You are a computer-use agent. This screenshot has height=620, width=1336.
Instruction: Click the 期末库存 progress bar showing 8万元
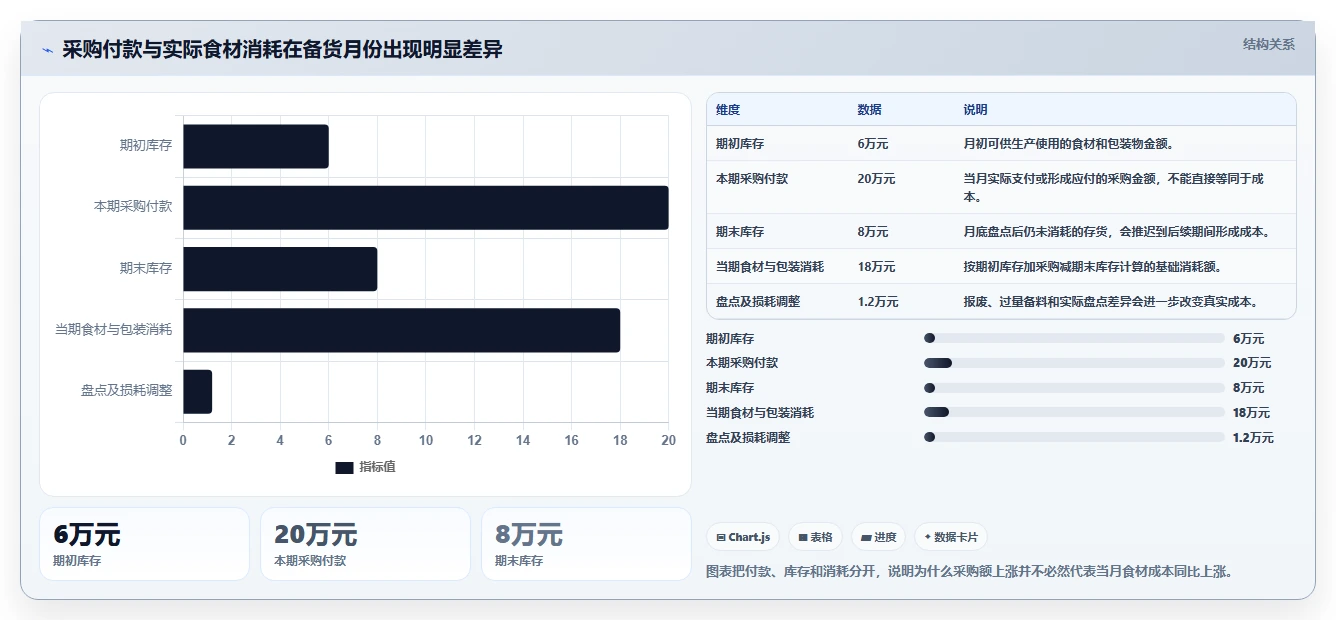tap(1074, 388)
